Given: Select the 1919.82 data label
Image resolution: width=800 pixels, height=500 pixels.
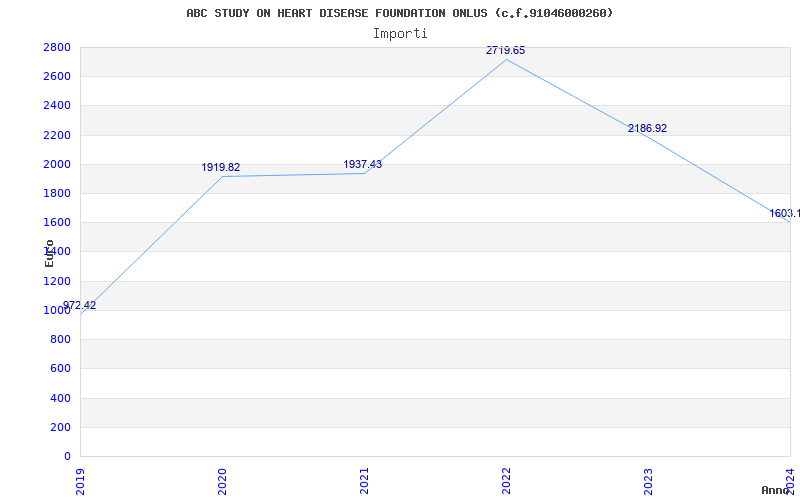Looking at the screenshot, I should [220, 167].
